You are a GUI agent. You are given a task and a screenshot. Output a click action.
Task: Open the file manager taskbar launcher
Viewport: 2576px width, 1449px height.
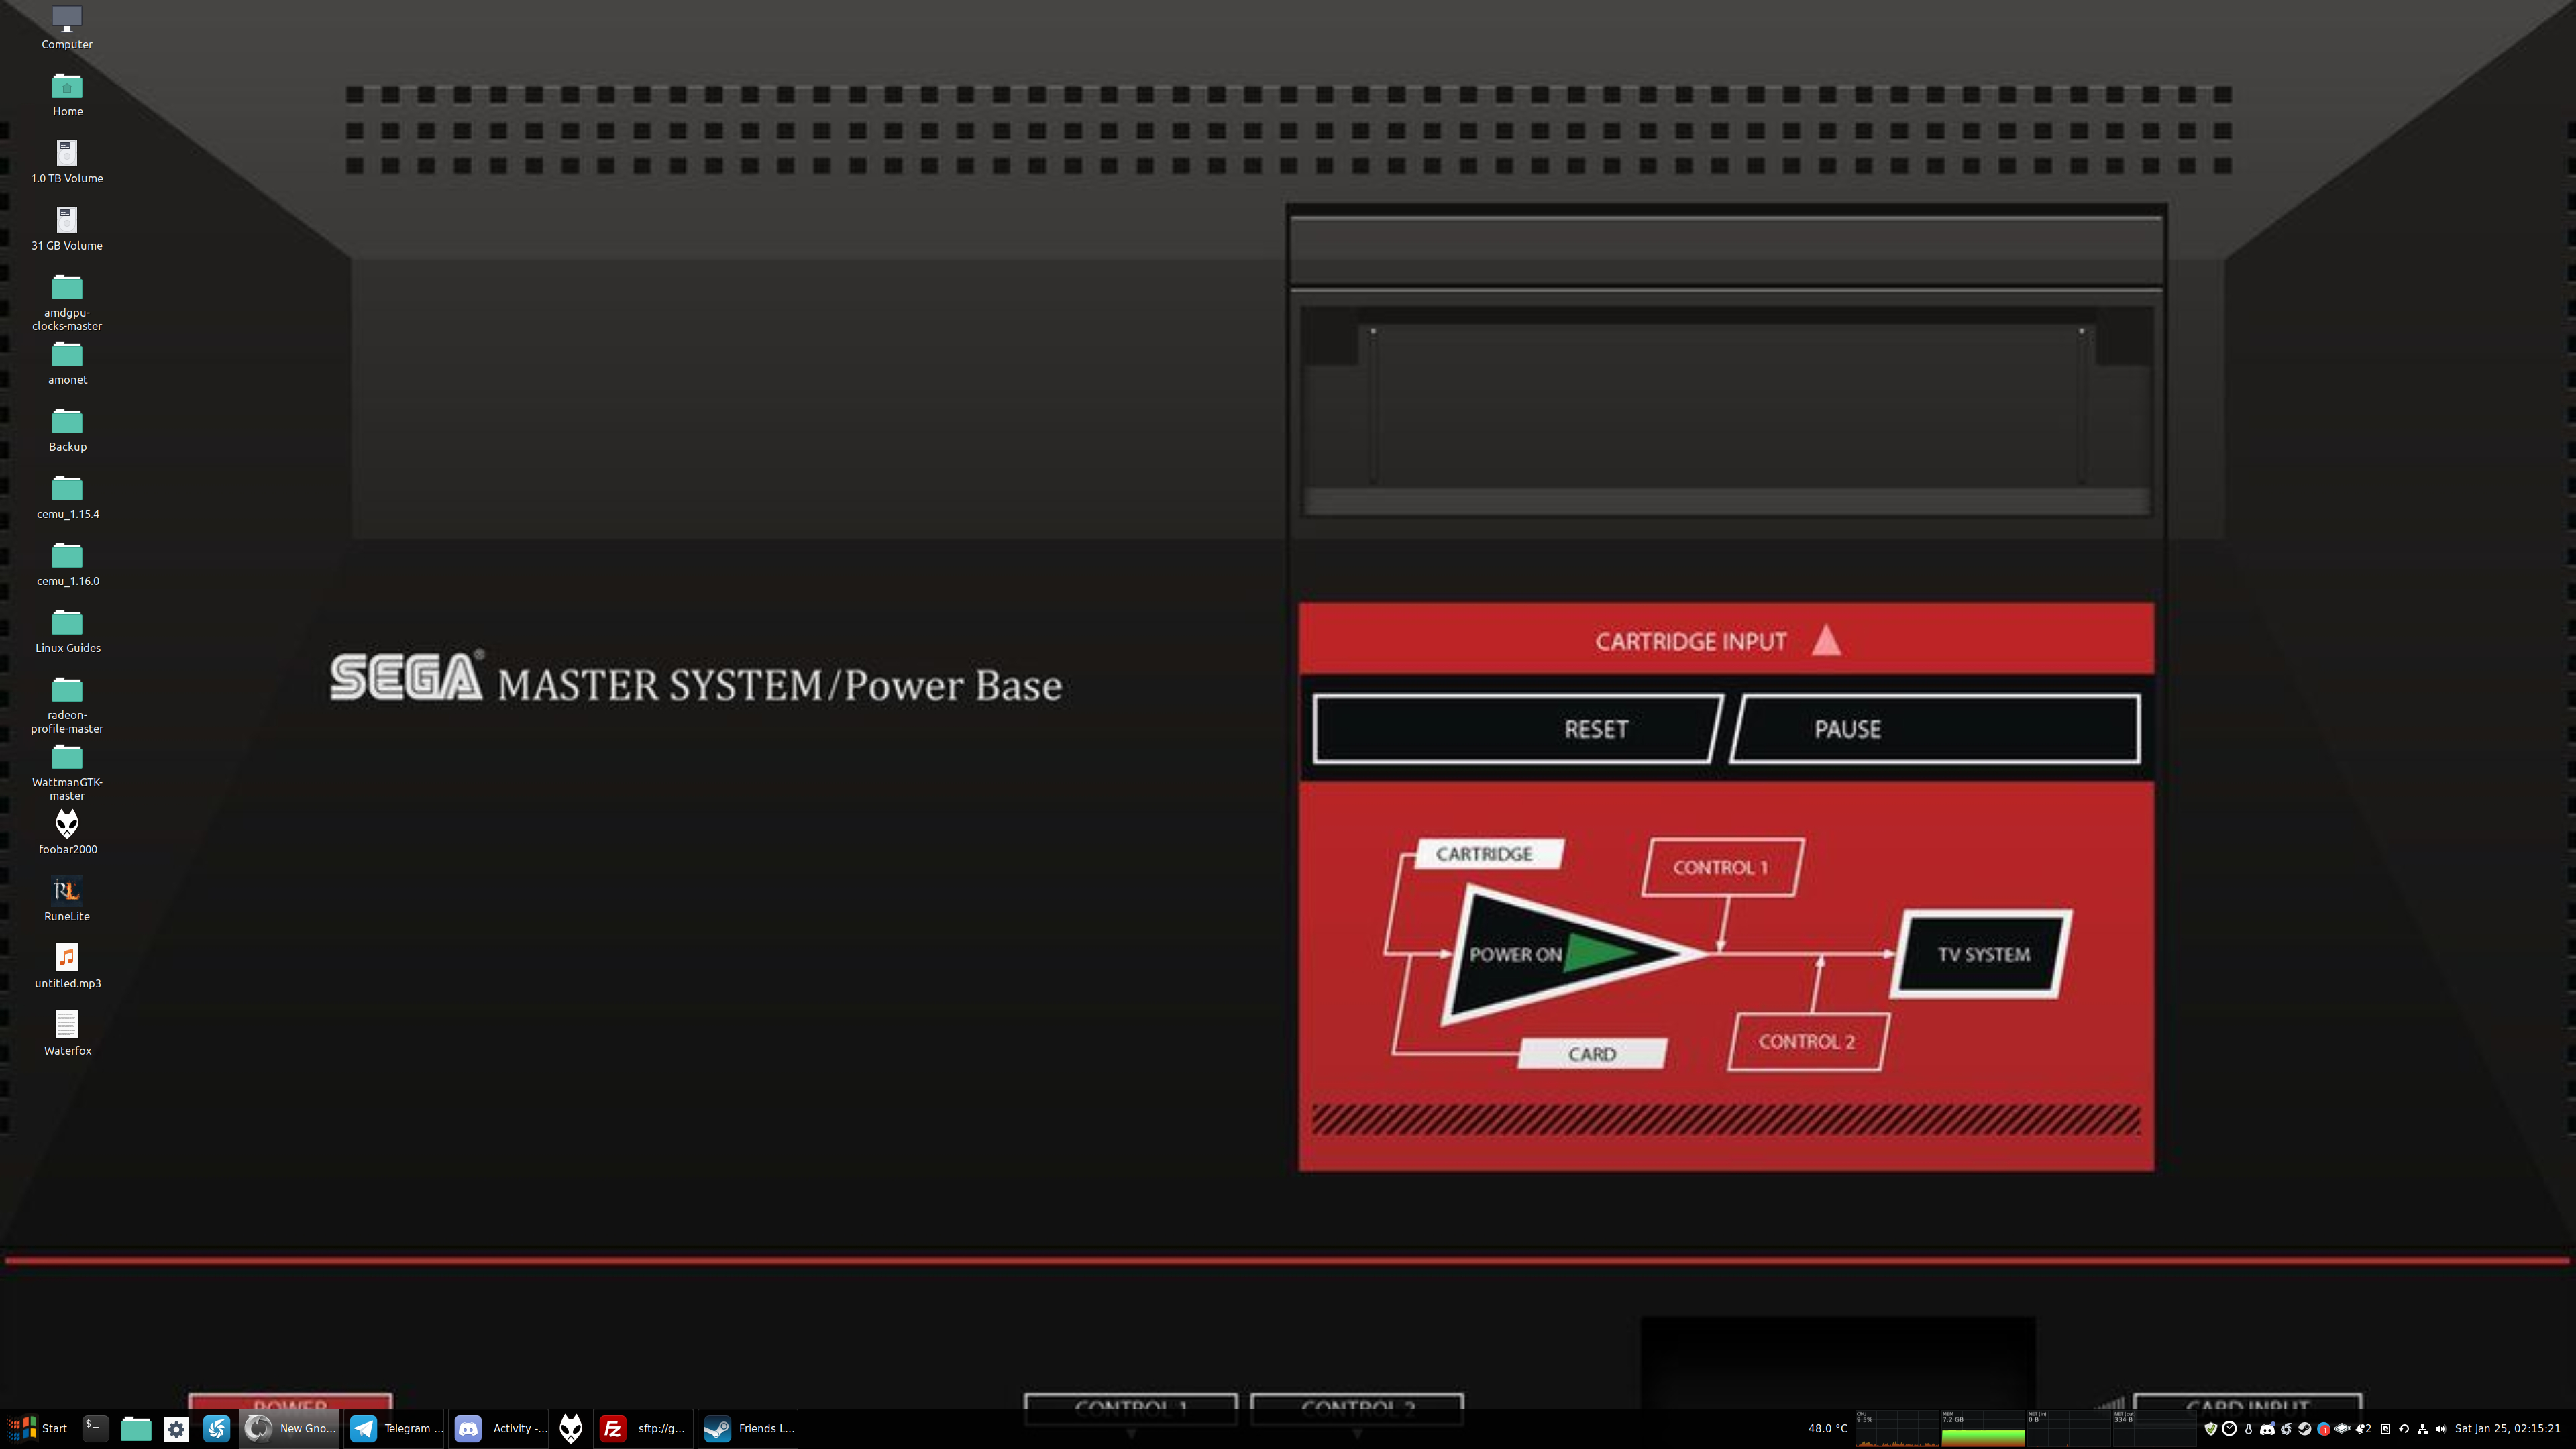[136, 1428]
